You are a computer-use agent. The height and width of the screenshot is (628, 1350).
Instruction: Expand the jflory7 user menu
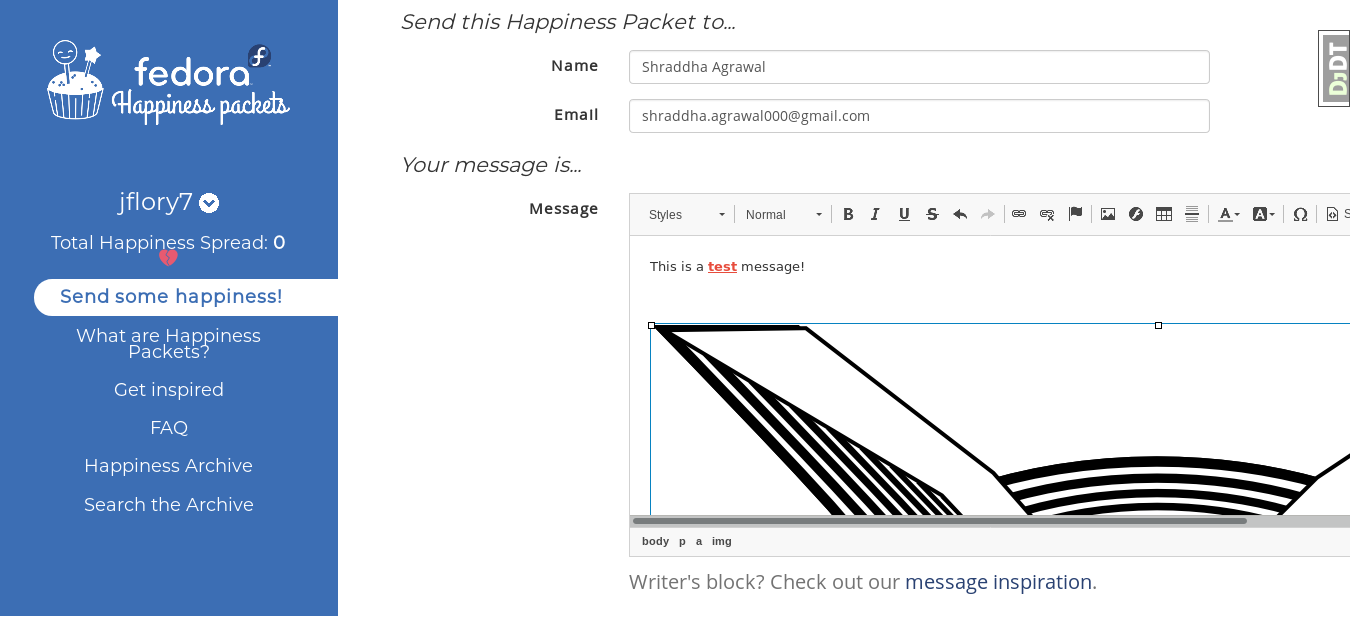point(209,203)
